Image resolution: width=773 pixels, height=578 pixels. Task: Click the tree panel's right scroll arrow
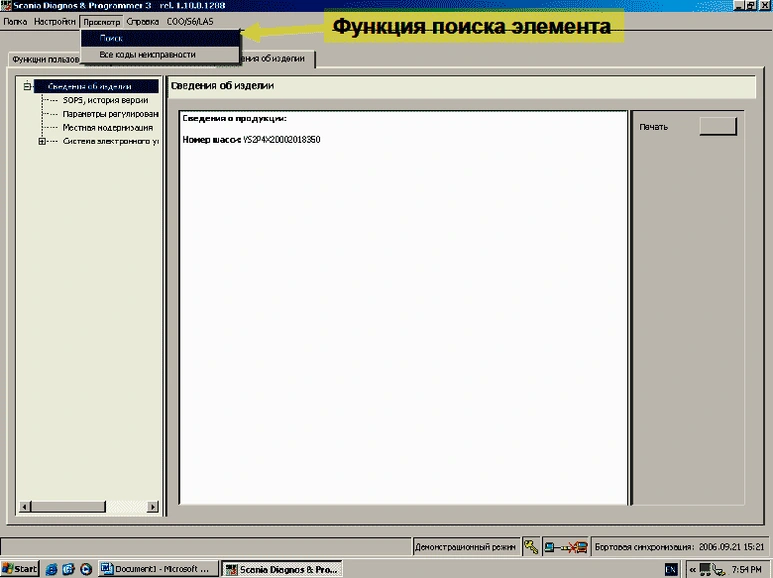tap(154, 506)
